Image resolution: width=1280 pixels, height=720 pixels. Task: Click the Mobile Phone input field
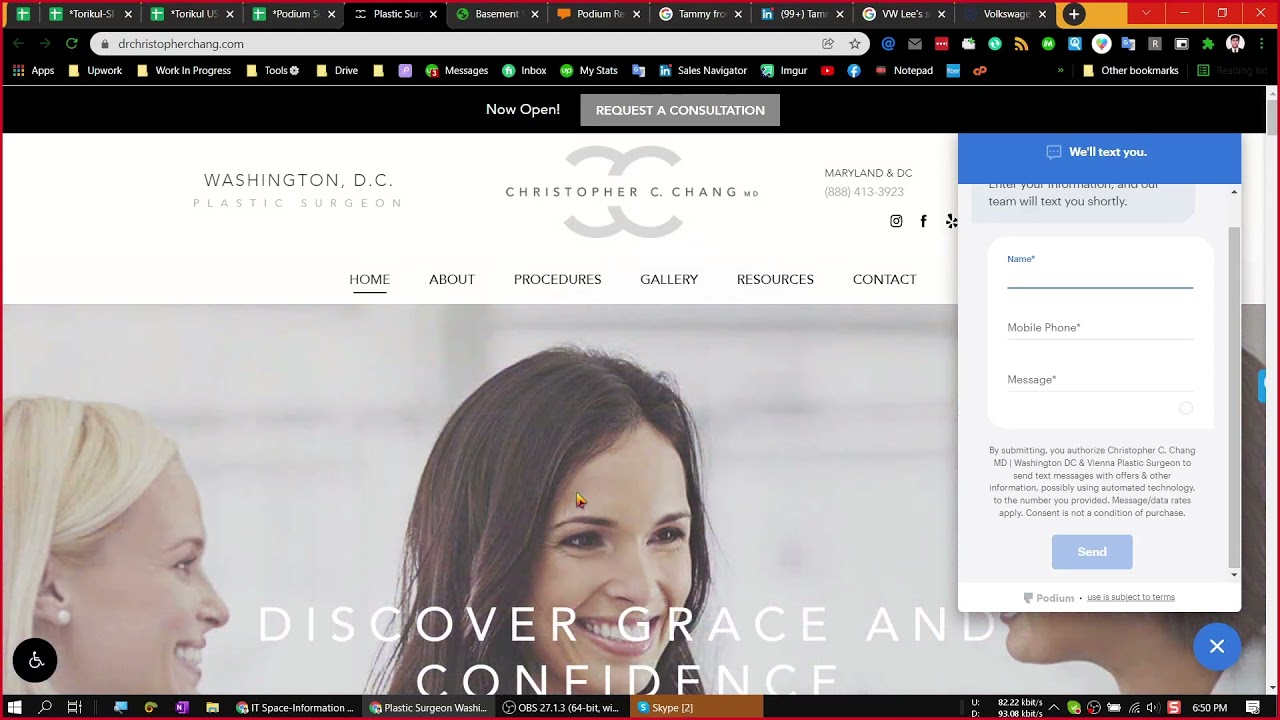click(x=1100, y=328)
